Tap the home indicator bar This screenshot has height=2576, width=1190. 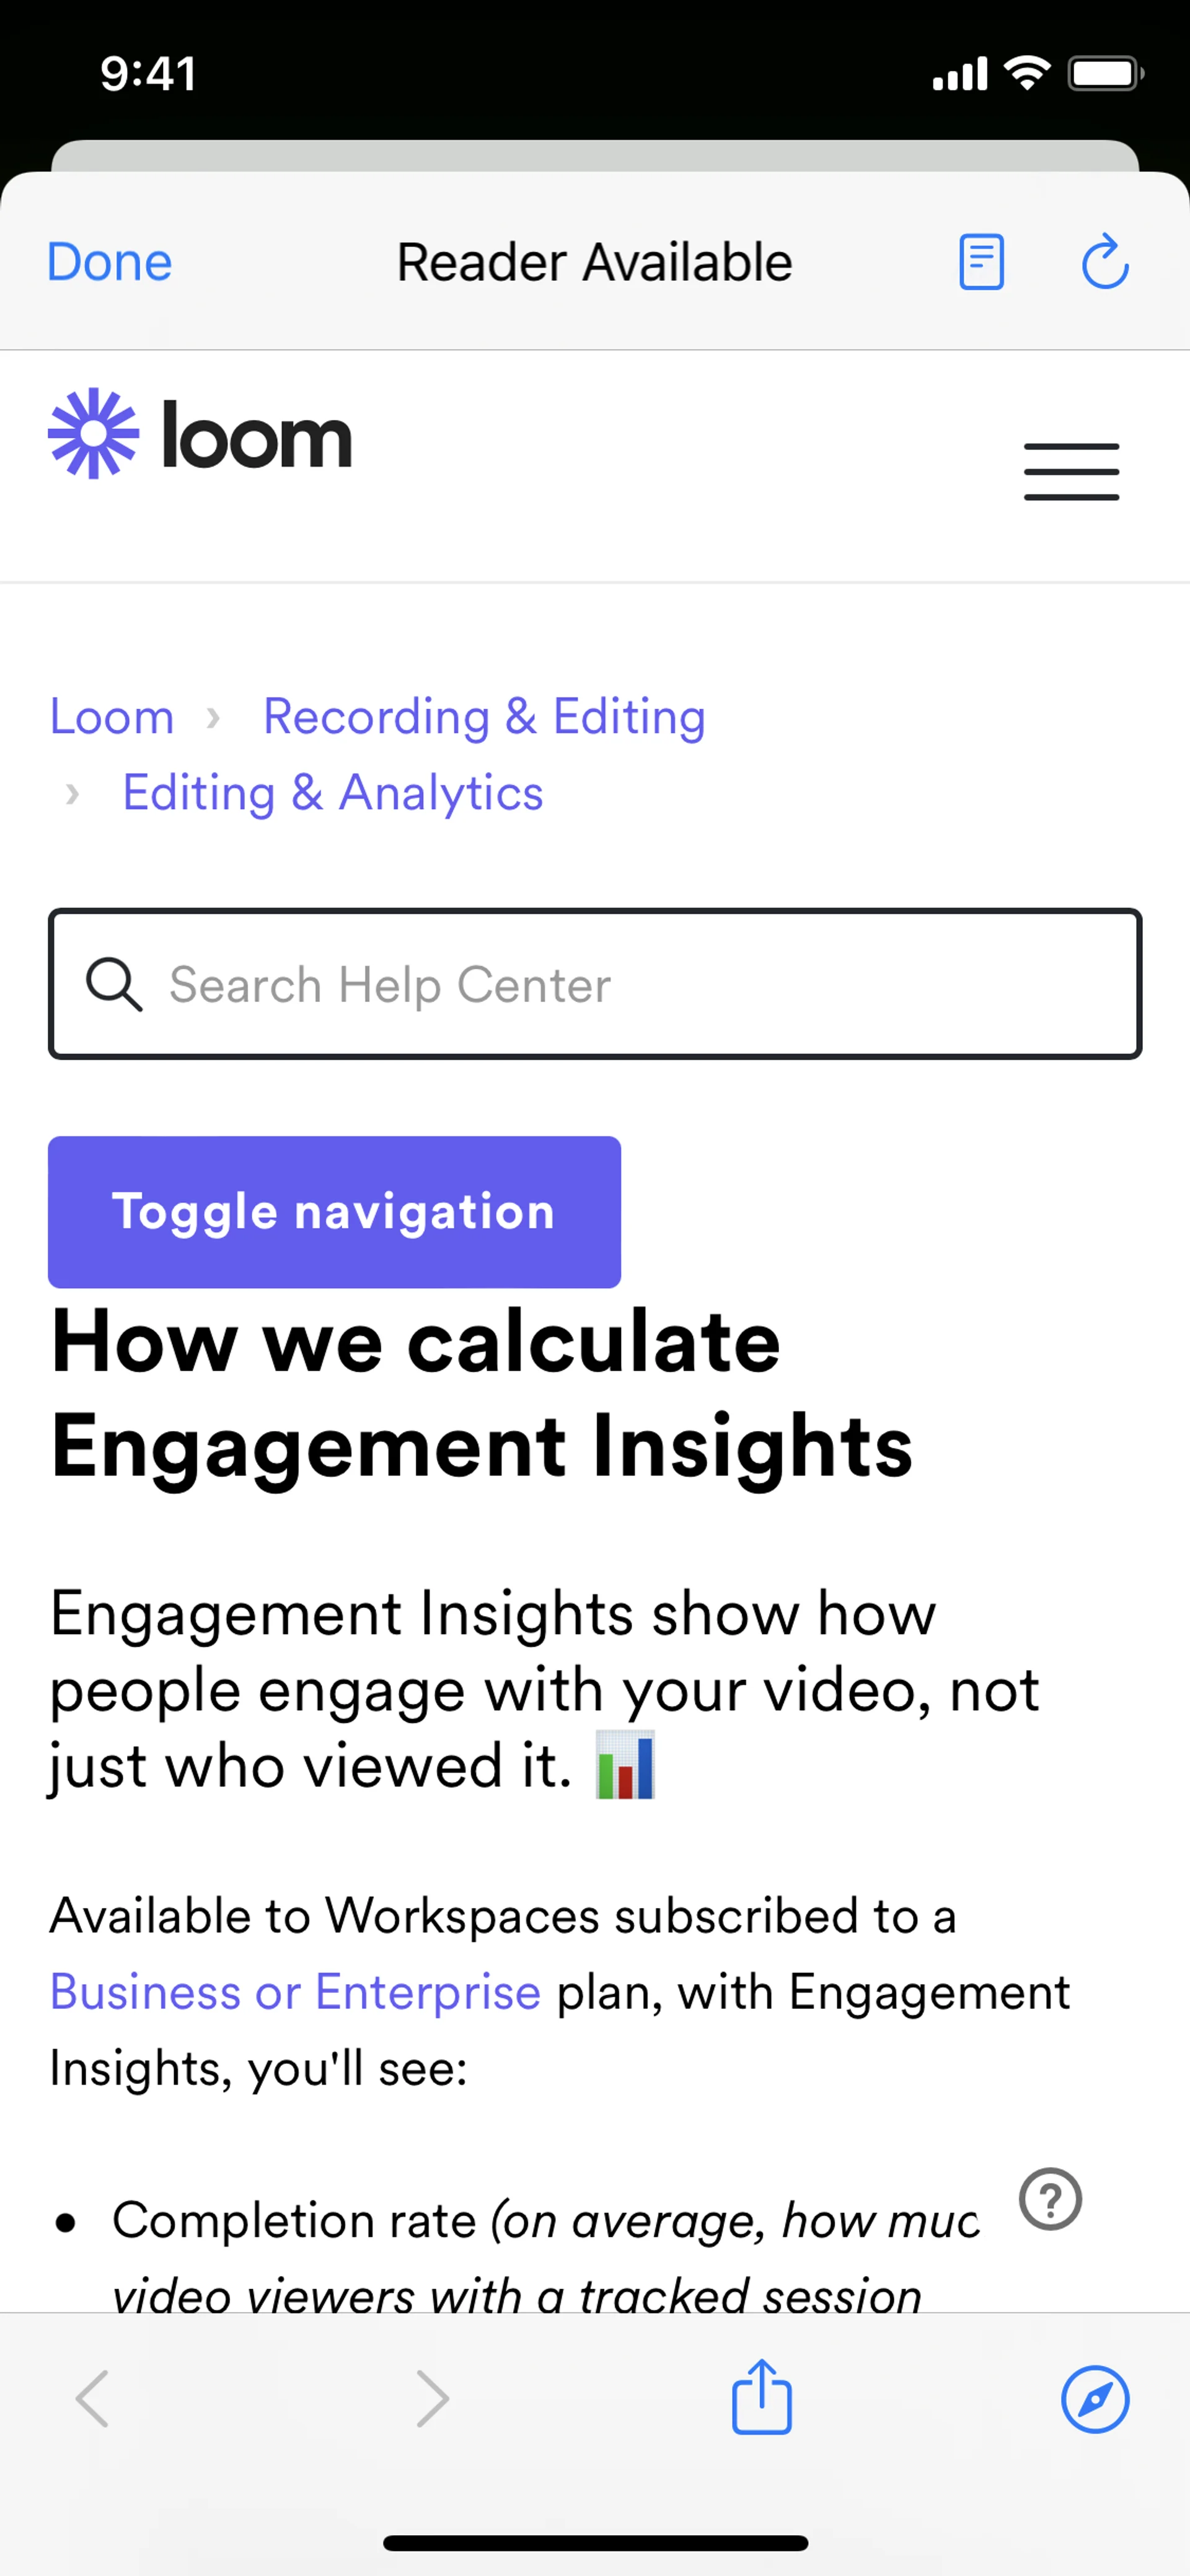[x=595, y=2543]
